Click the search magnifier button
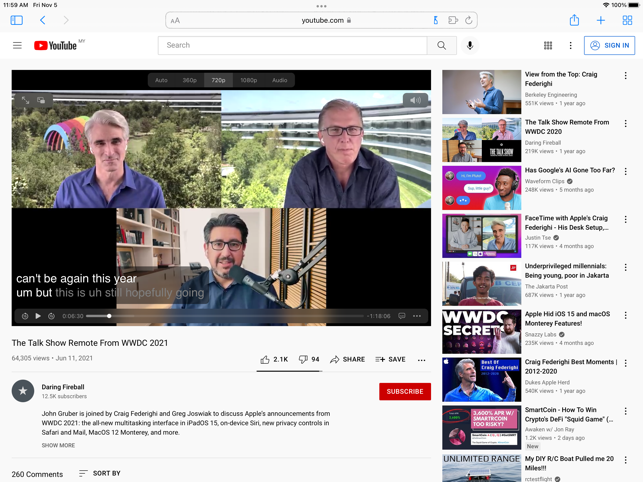This screenshot has width=643, height=482. point(441,45)
